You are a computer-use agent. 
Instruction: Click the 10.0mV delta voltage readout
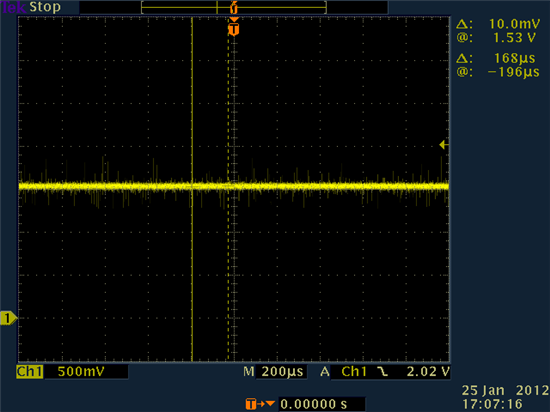point(514,24)
